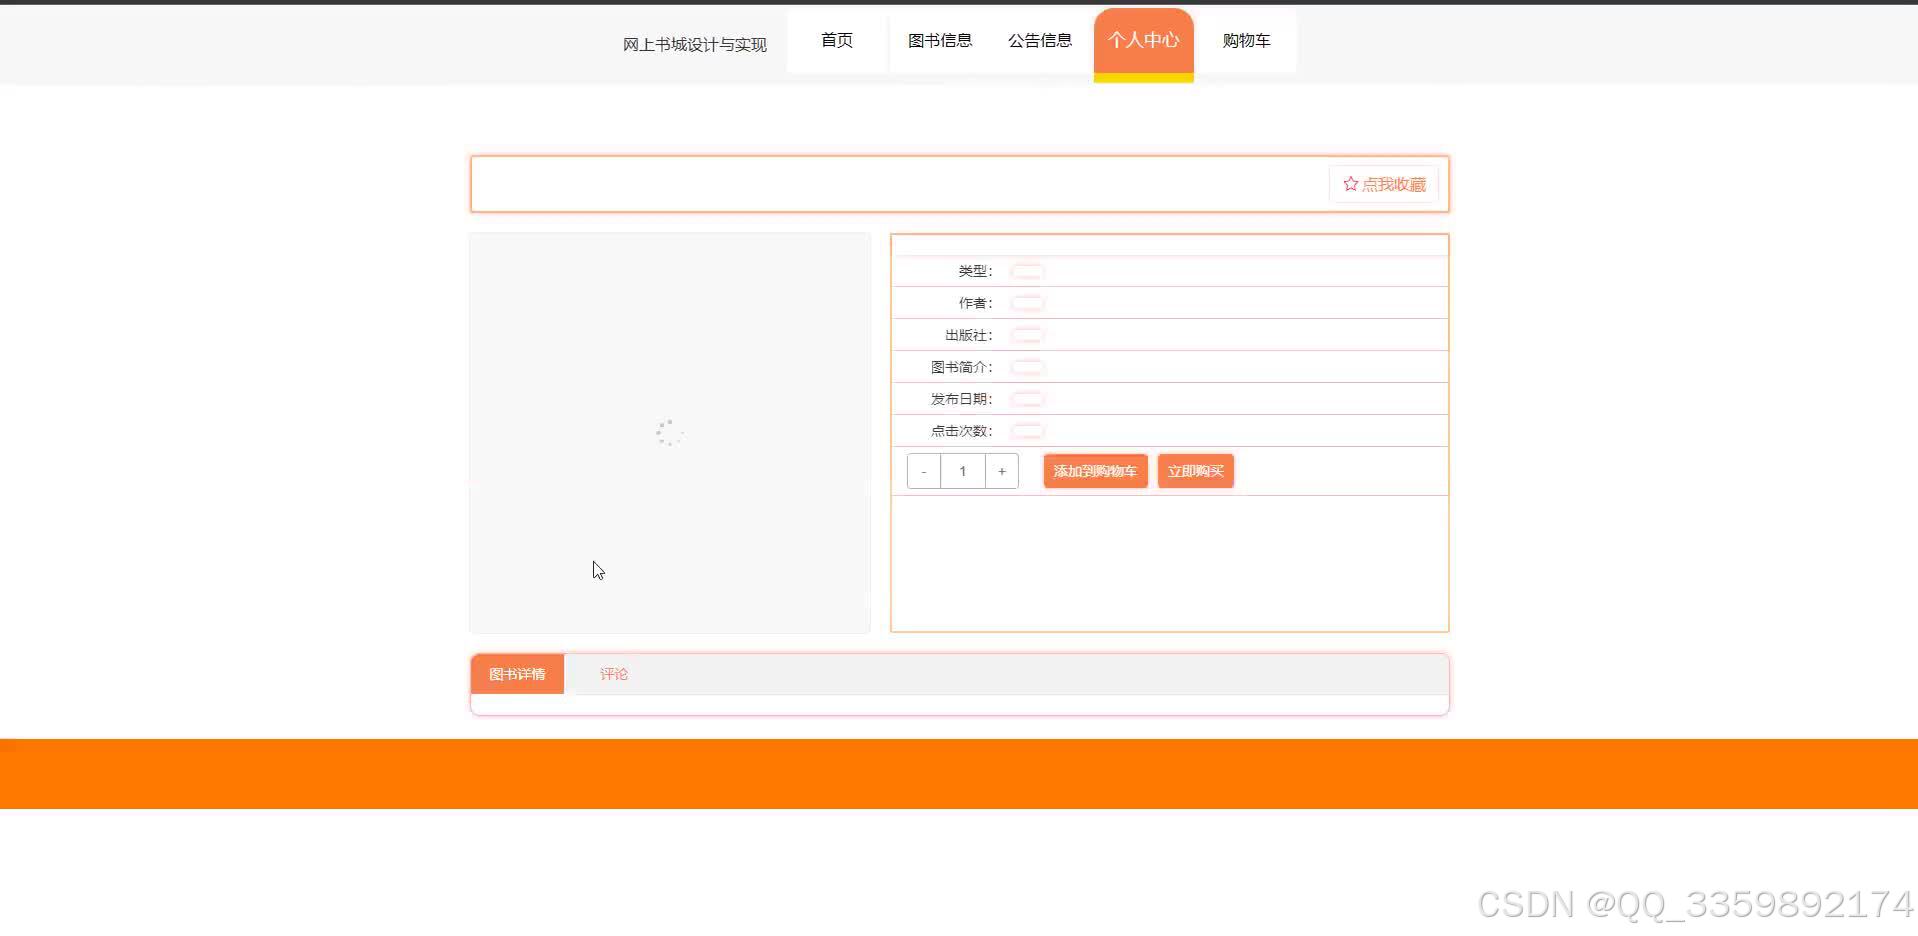Click the 网上书城设计与实现 site title
Screen dimensions: 1918x936
click(695, 44)
